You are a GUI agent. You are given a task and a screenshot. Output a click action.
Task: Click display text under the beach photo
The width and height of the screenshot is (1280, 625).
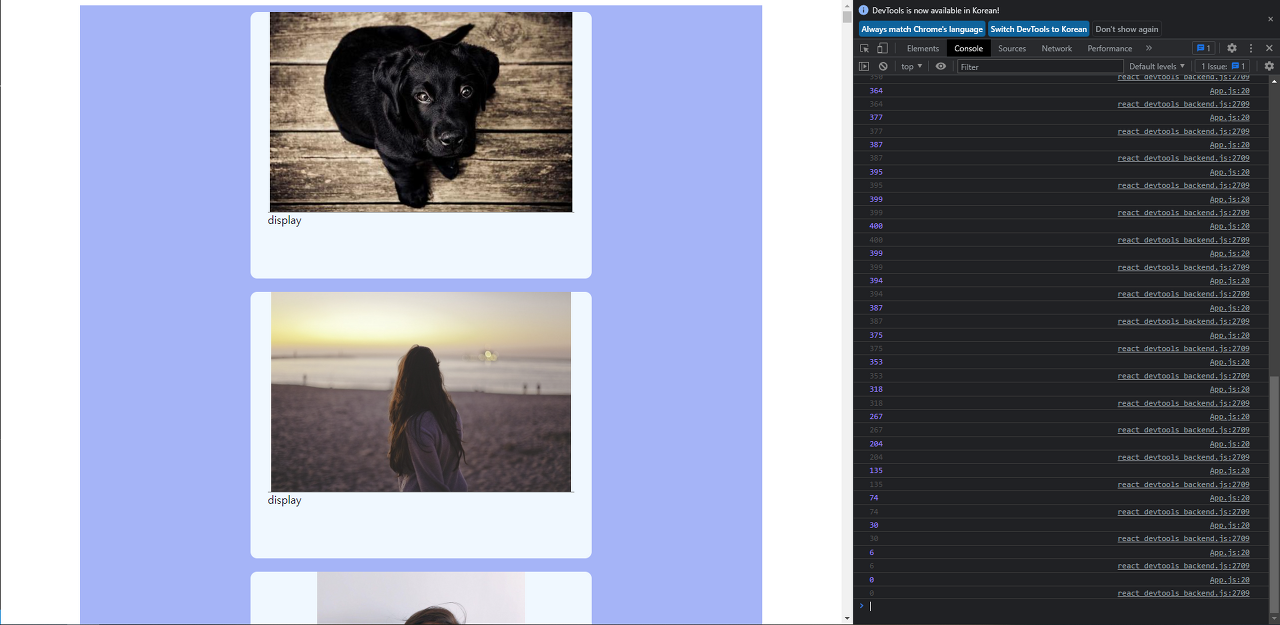284,500
